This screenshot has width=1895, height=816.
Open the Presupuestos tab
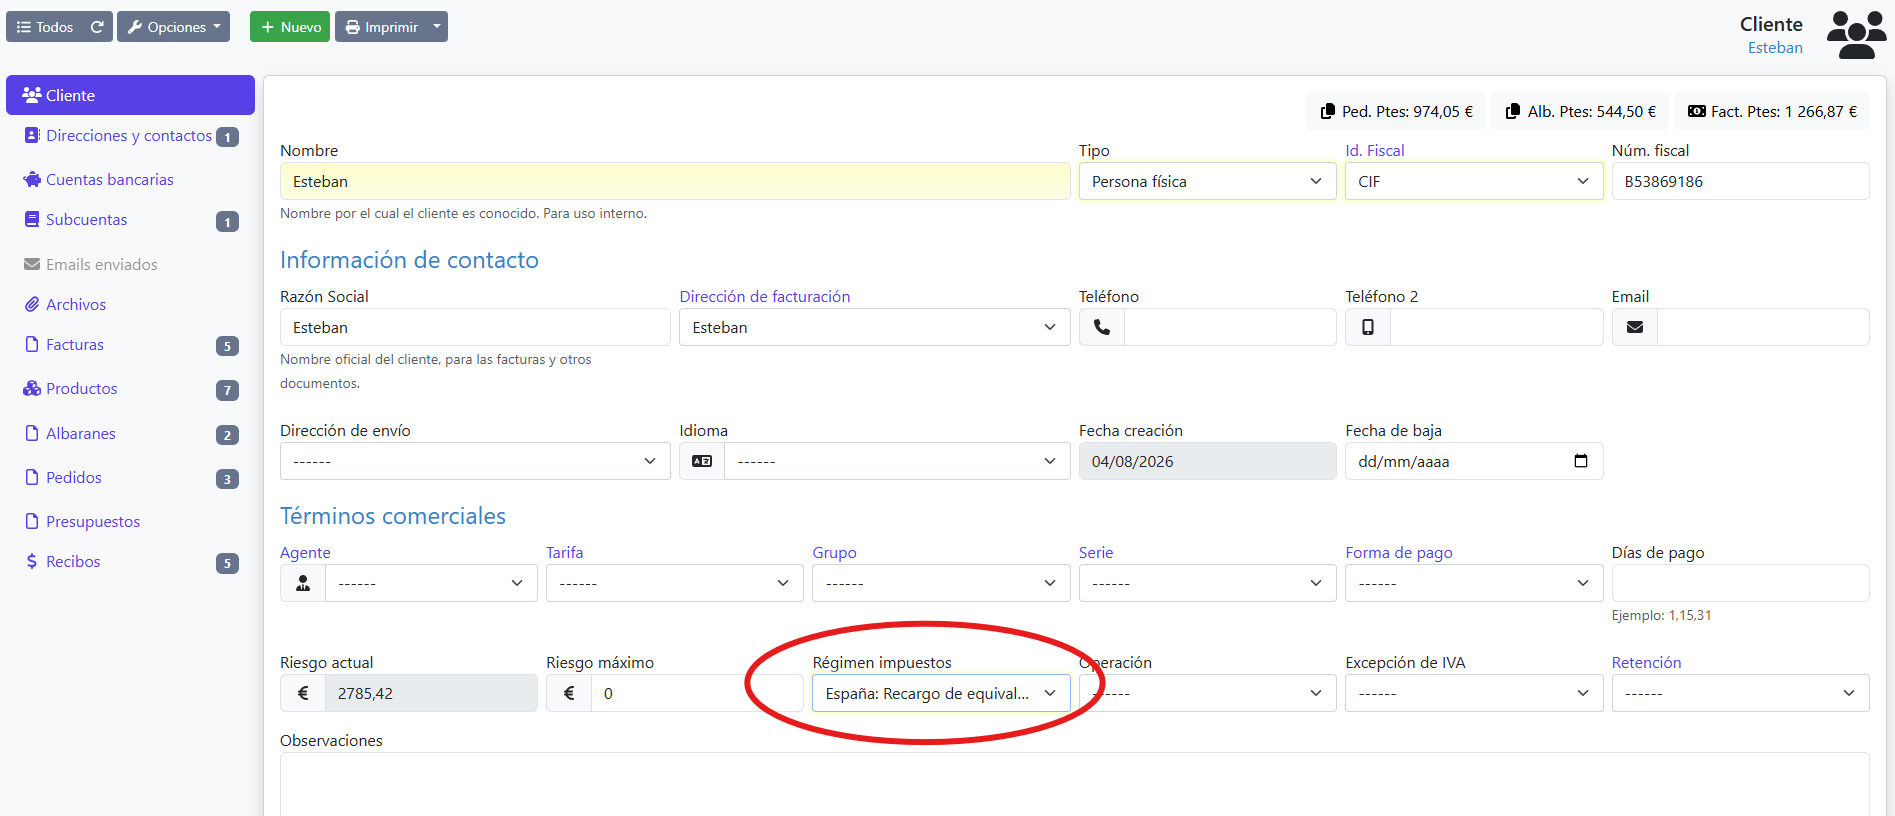[130, 521]
